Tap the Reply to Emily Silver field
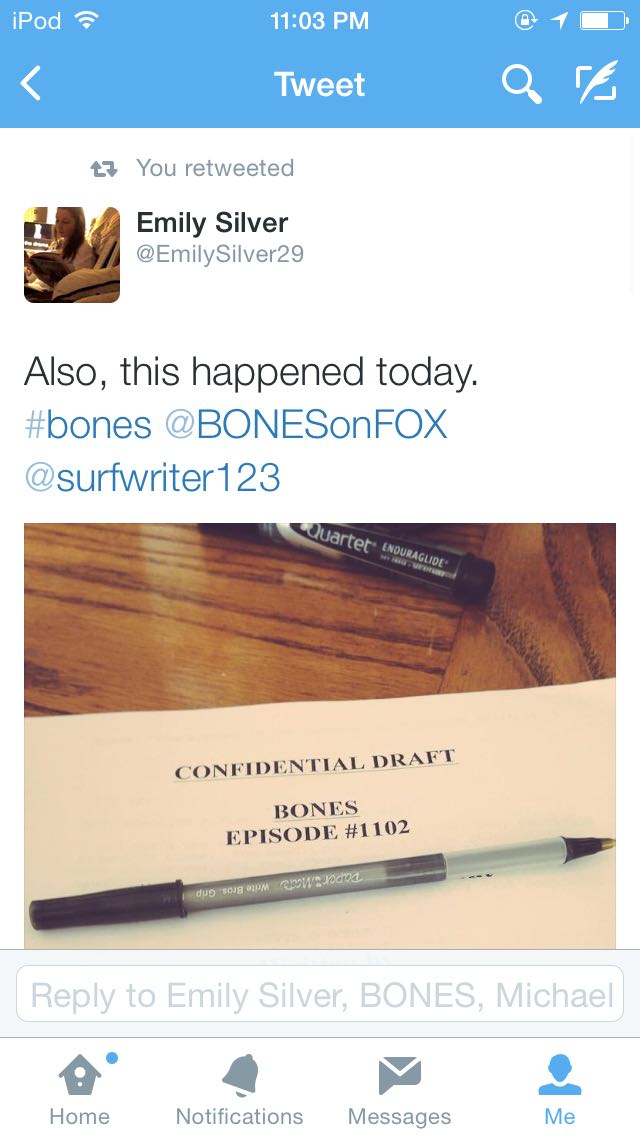Screen dimensions: 640x1136 tap(320, 994)
